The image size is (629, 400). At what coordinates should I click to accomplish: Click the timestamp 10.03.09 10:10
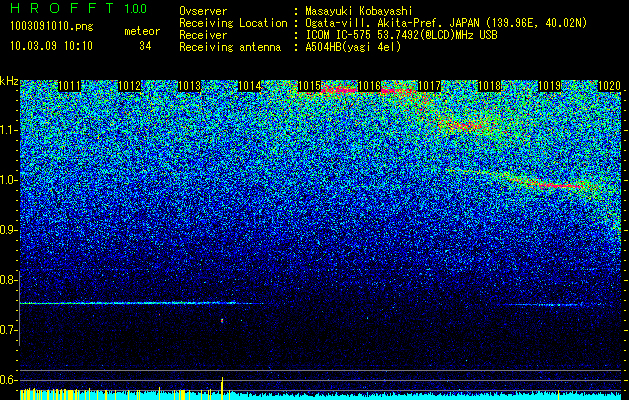[x=51, y=46]
